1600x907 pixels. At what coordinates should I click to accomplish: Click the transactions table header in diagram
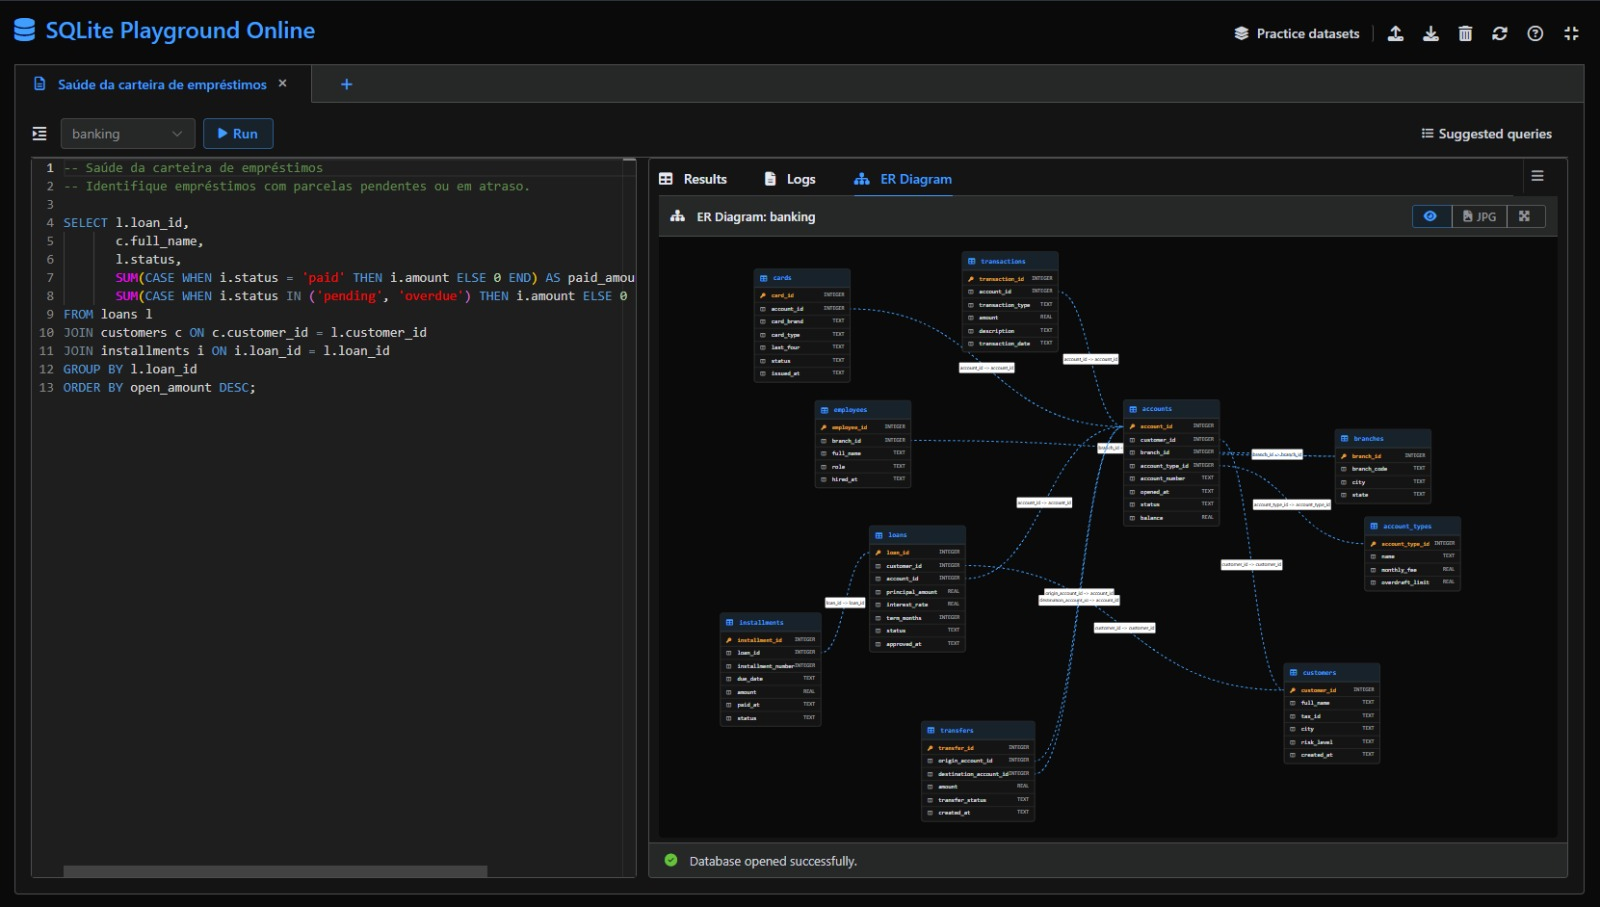point(1010,261)
